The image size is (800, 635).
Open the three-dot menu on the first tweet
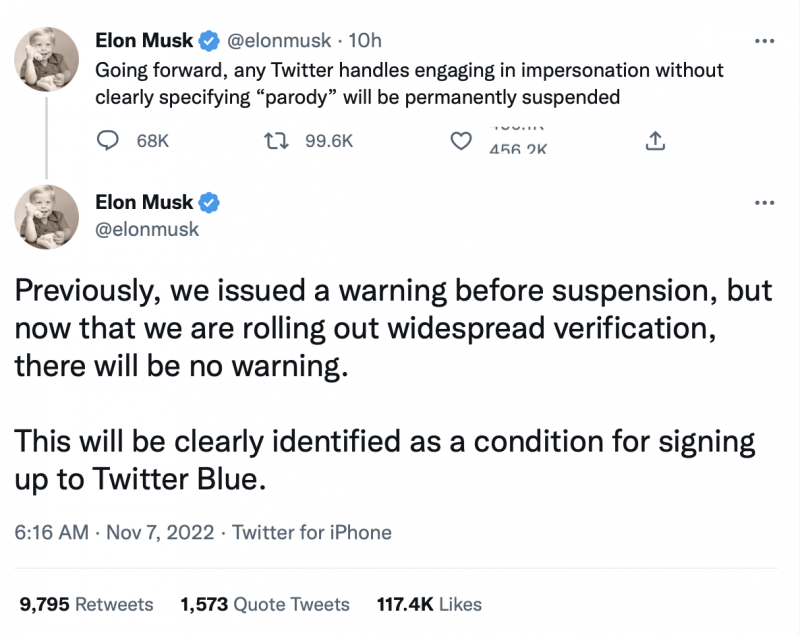tap(764, 41)
